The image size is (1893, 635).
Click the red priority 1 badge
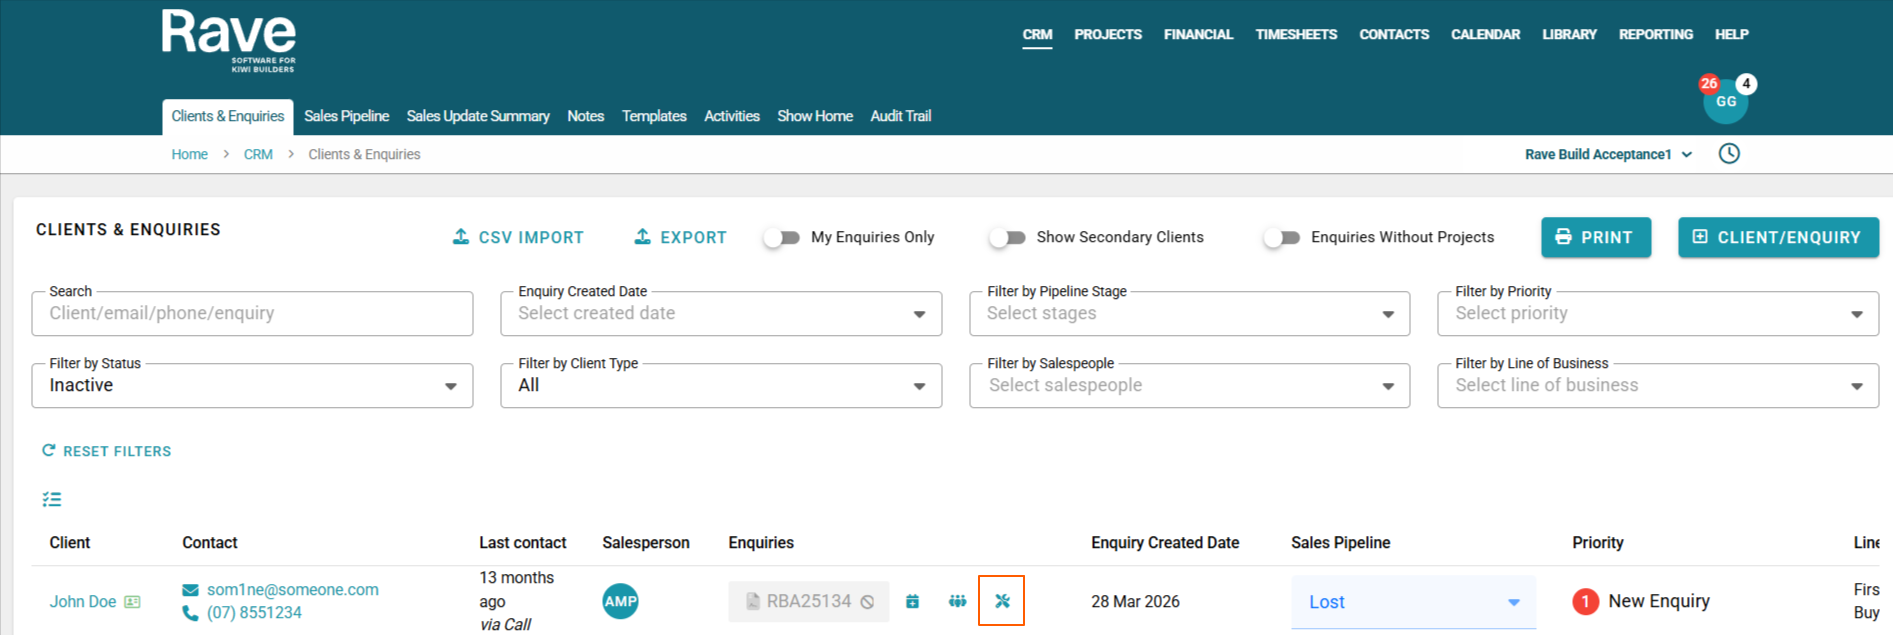1585,601
